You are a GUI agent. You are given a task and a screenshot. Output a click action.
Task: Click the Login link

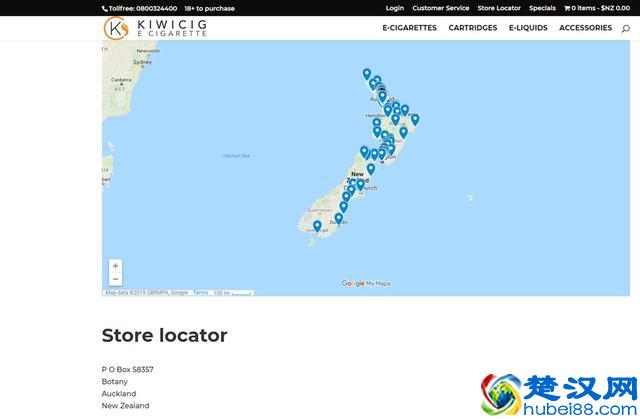coord(395,8)
